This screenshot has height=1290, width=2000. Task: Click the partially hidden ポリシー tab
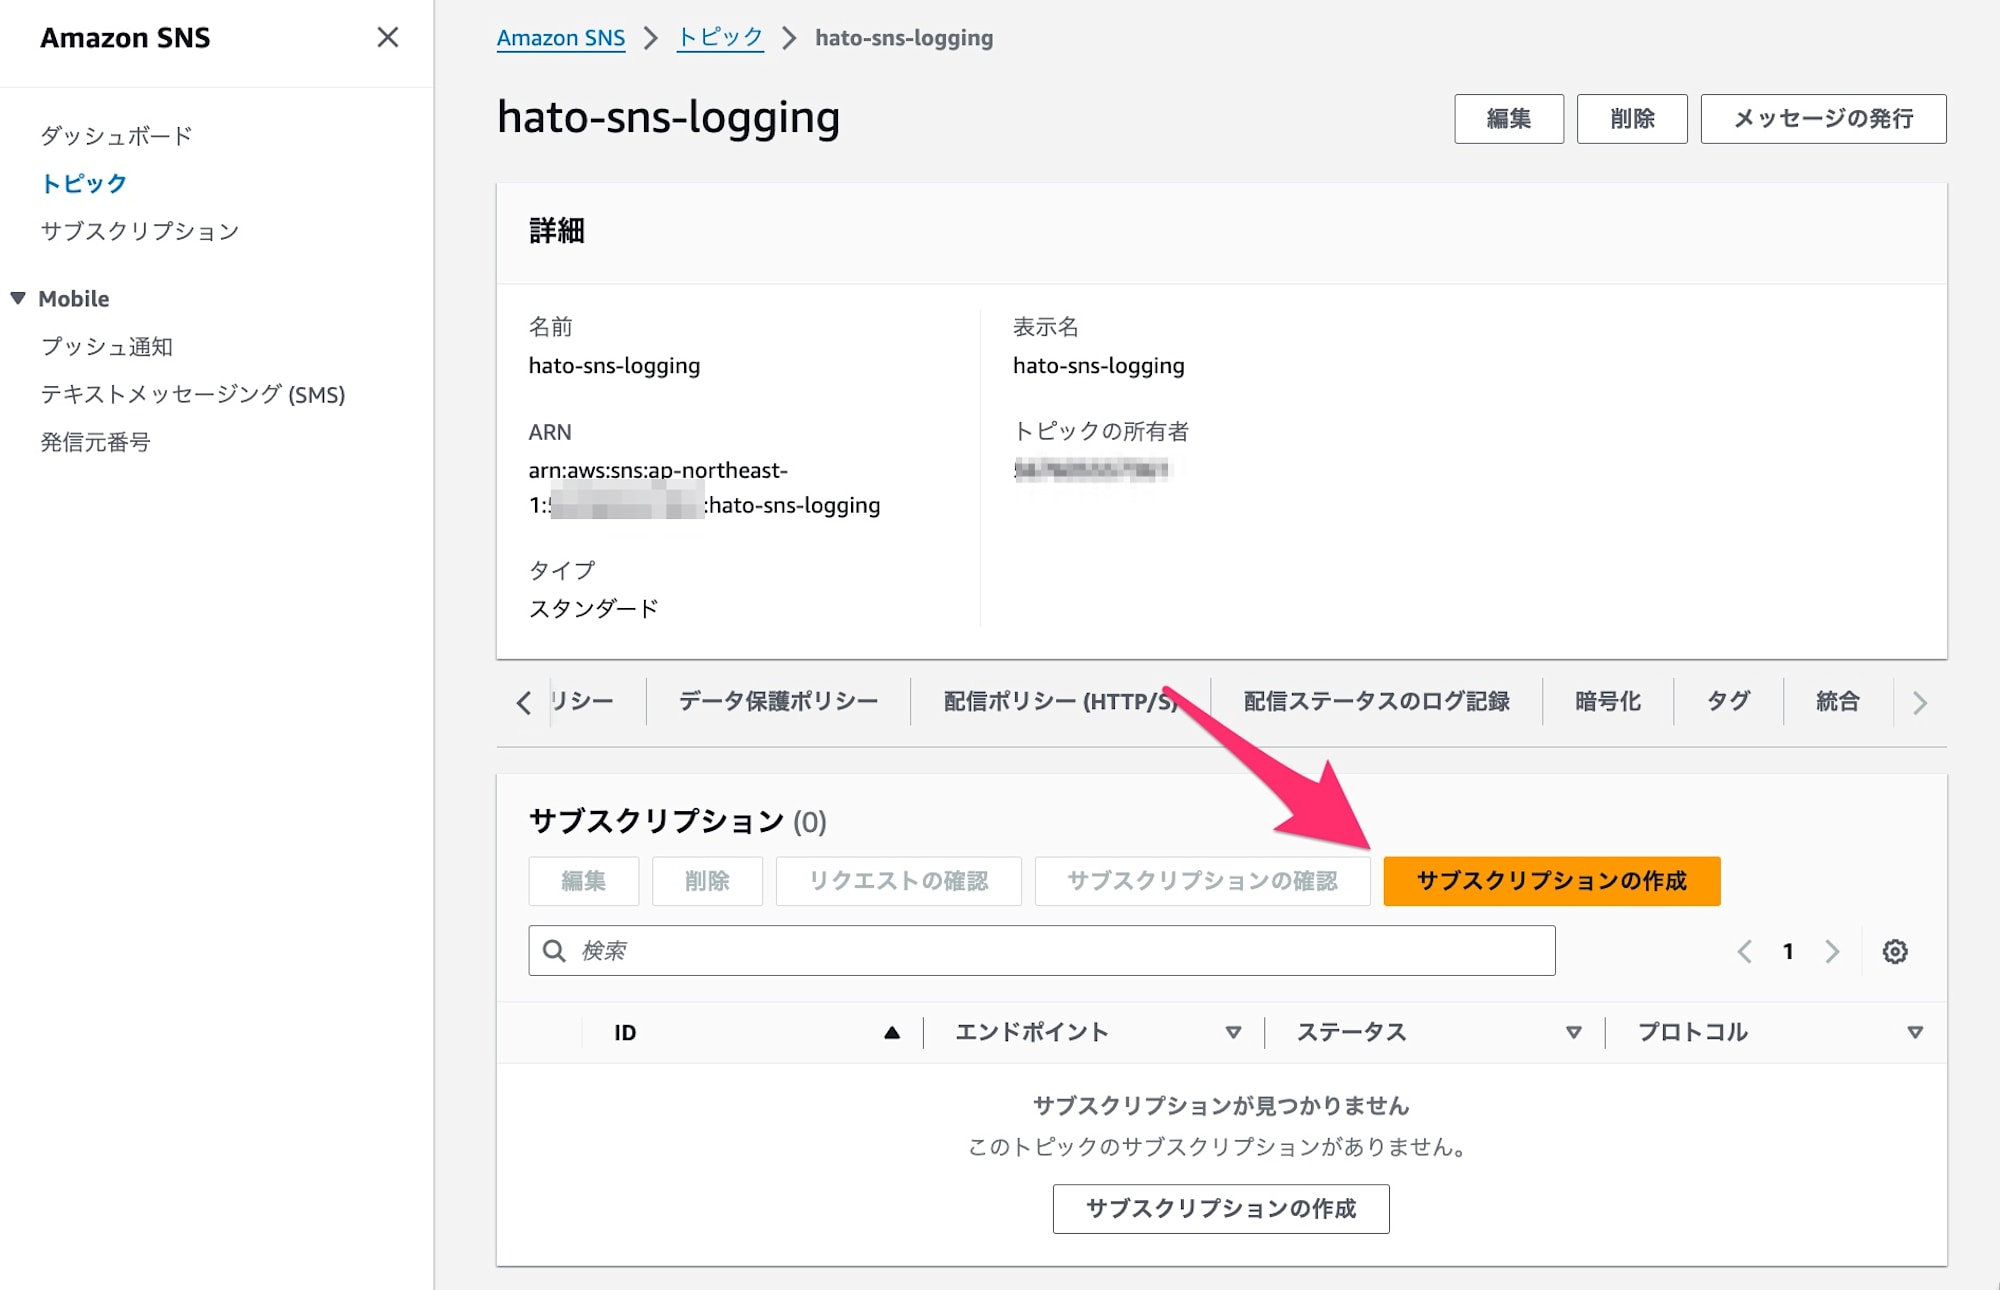582,701
